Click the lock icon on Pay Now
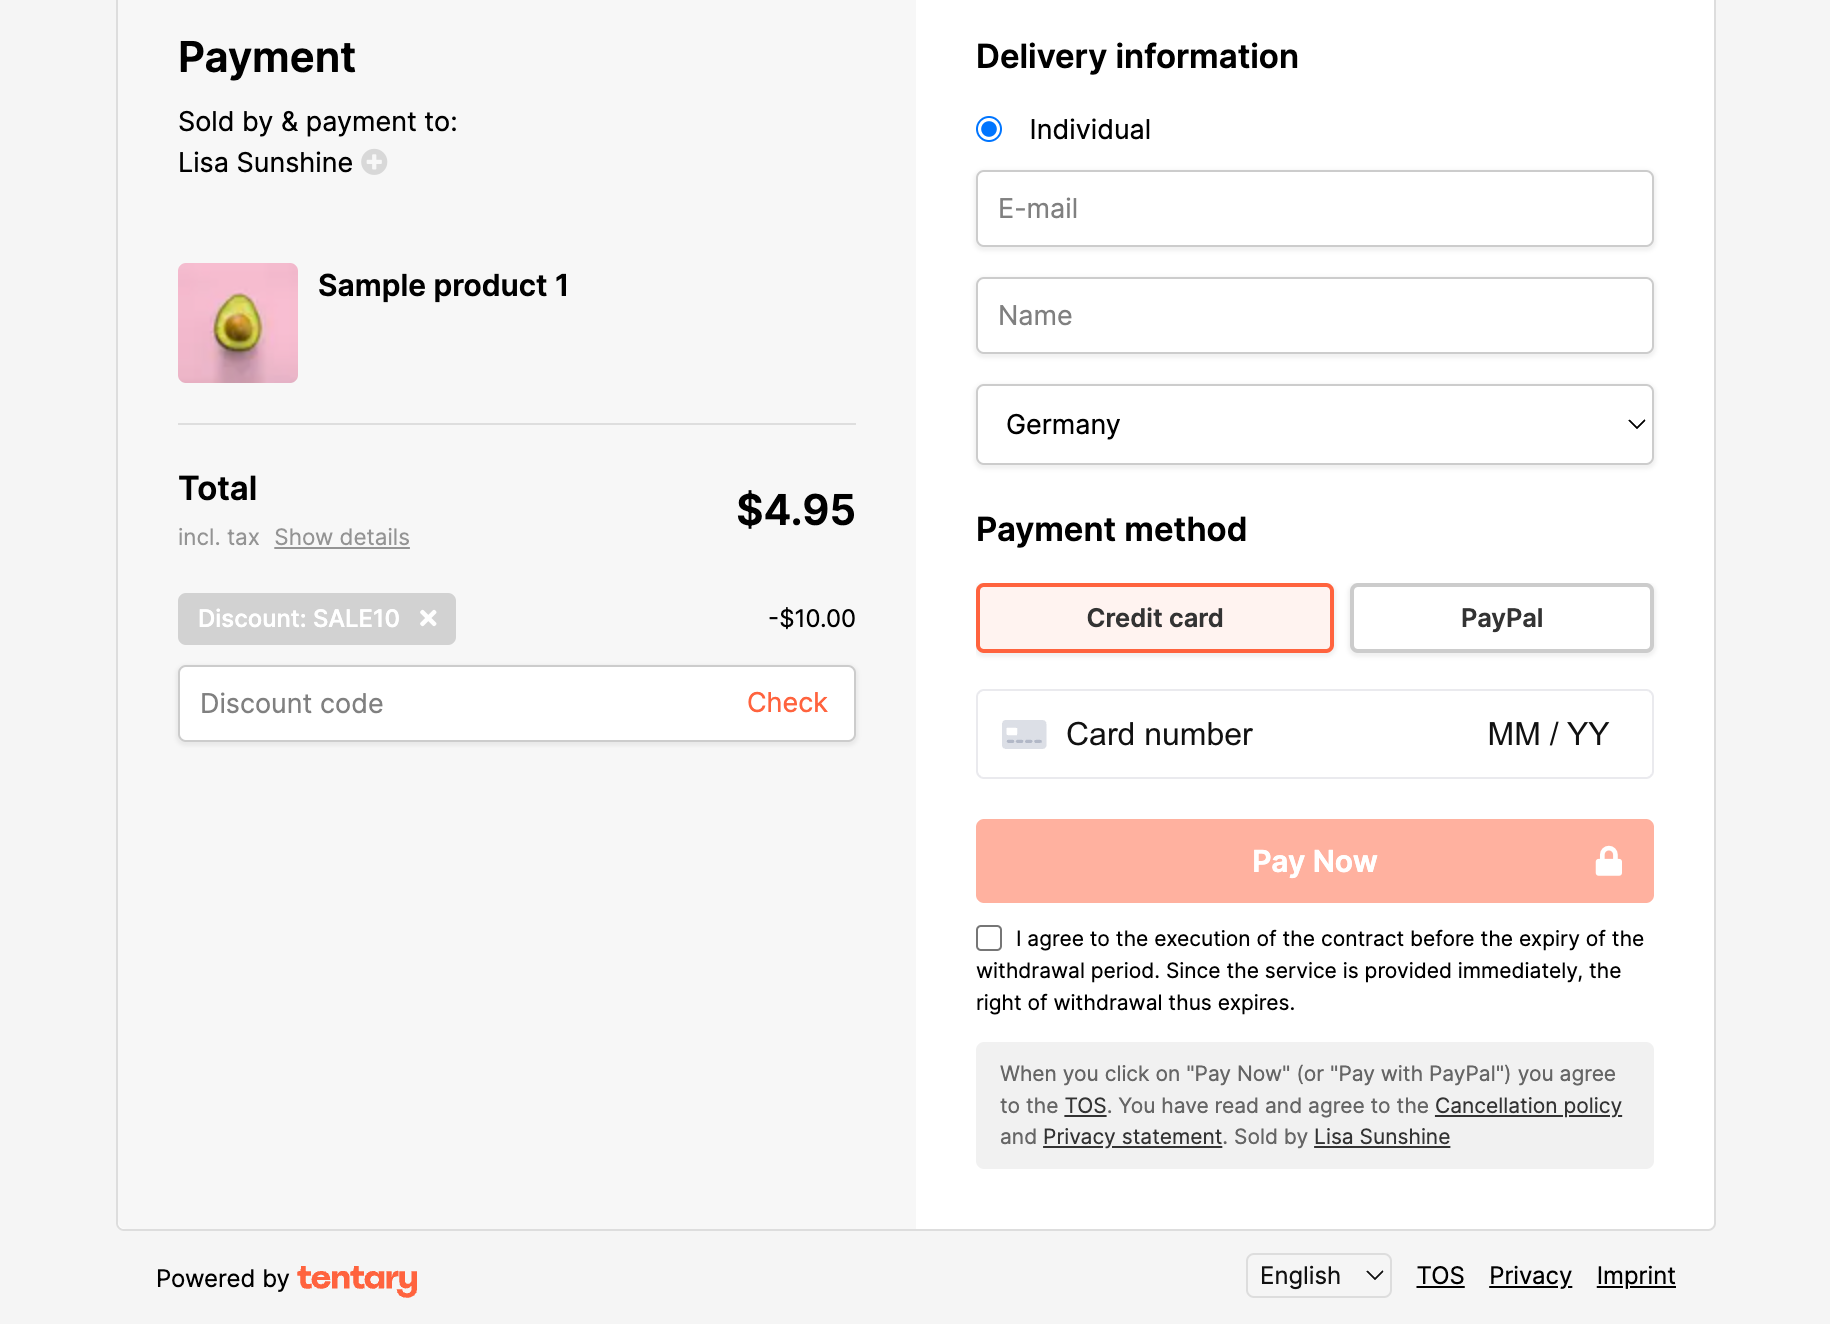Viewport: 1830px width, 1324px height. click(x=1608, y=861)
